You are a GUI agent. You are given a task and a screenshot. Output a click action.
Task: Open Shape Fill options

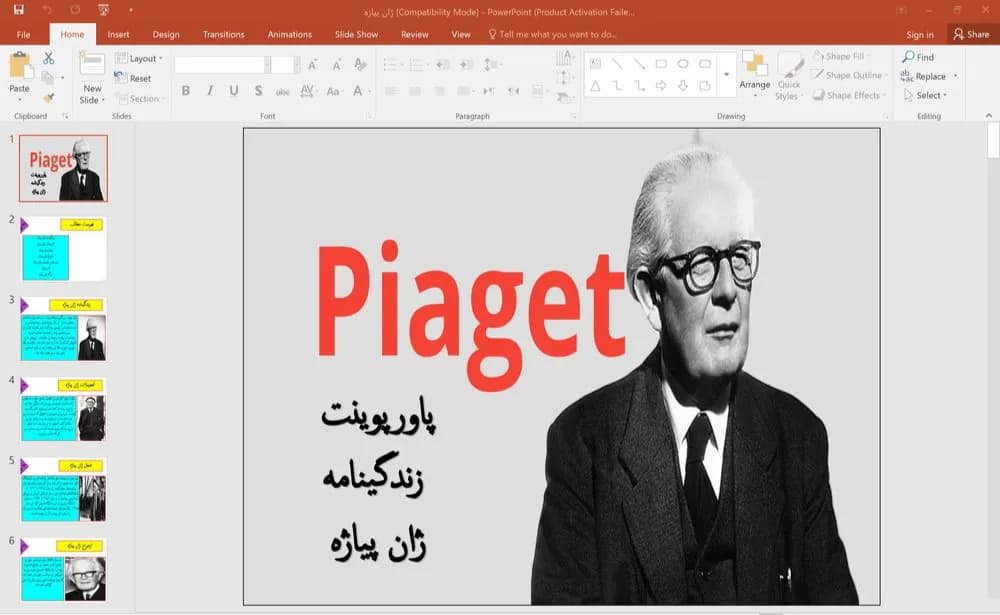click(x=842, y=57)
